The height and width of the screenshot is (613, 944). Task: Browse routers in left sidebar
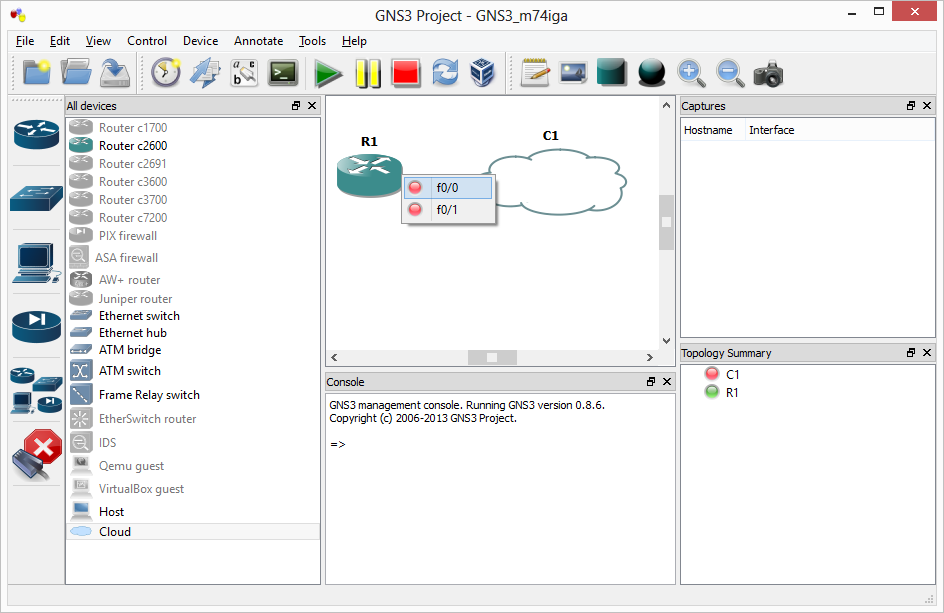pyautogui.click(x=37, y=132)
